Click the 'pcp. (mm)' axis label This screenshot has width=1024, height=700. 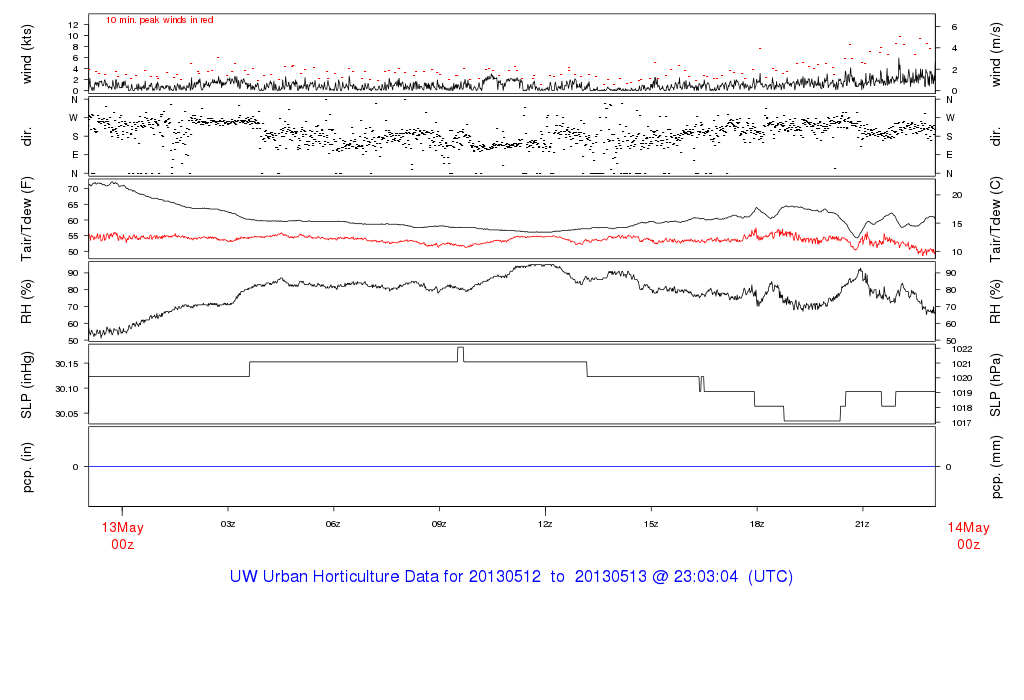[x=995, y=467]
